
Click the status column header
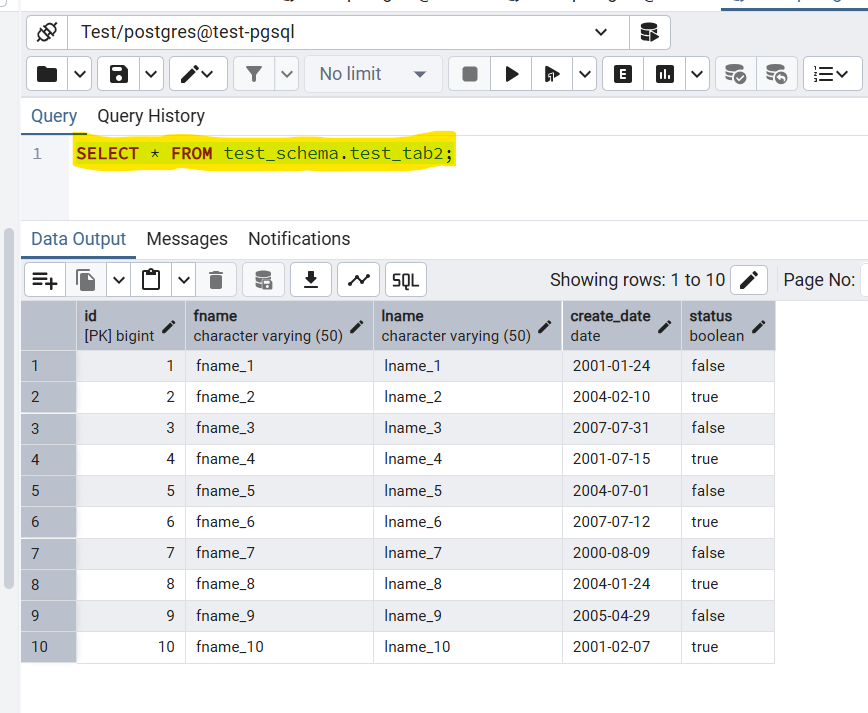728,326
